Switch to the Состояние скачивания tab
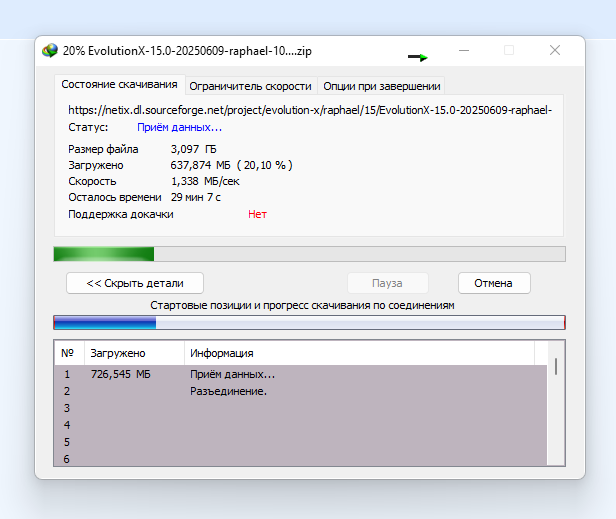 119,84
